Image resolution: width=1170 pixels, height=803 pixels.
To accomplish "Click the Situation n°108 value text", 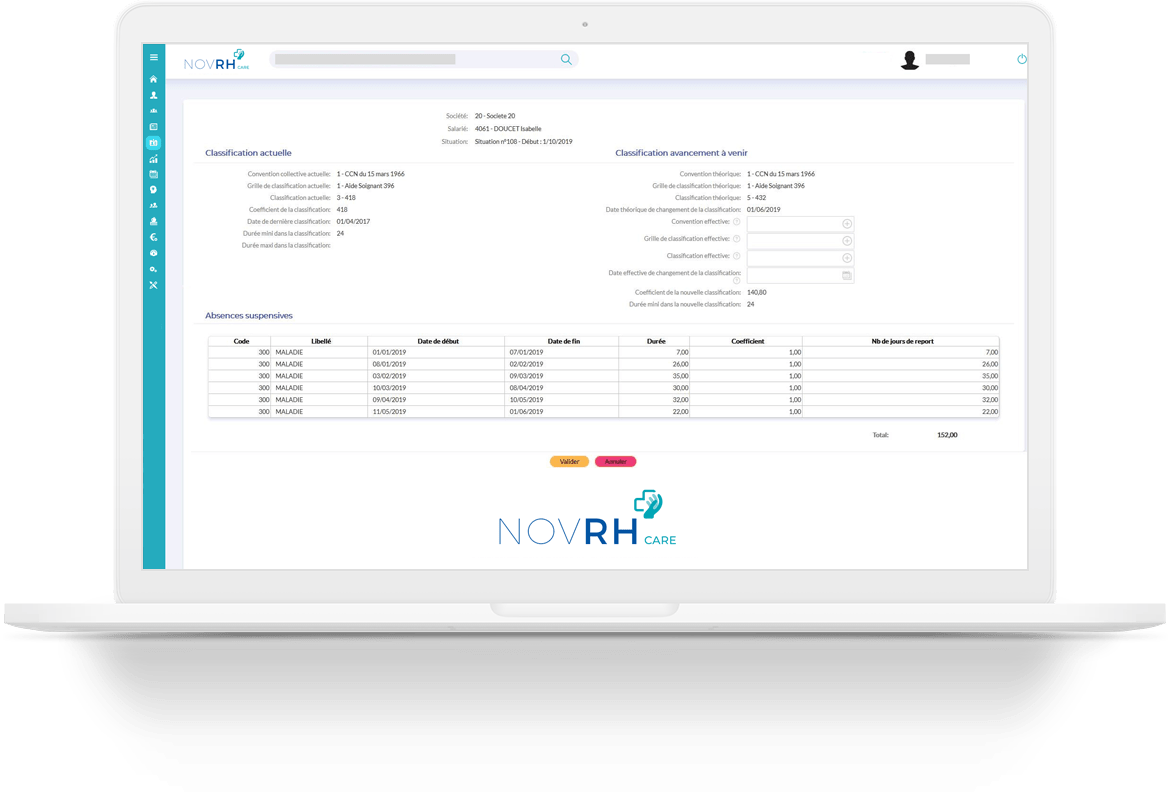I will [523, 142].
